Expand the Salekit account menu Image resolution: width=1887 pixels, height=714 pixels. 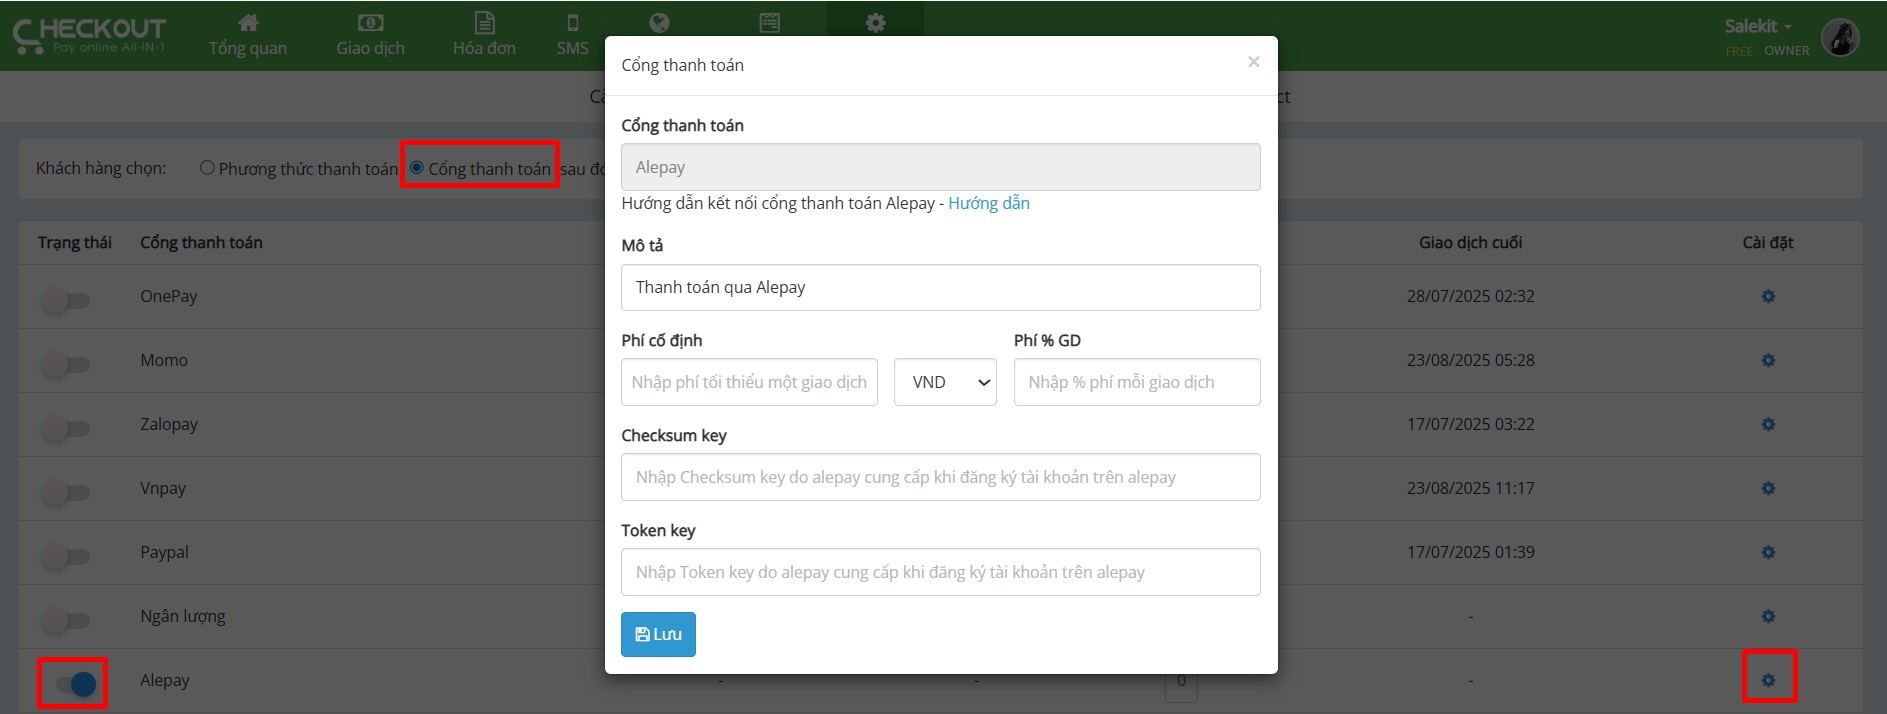click(1758, 26)
